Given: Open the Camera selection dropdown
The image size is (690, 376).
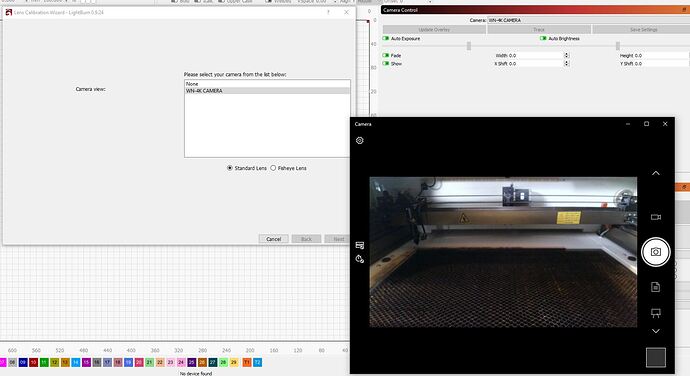Looking at the screenshot, I should (x=588, y=20).
